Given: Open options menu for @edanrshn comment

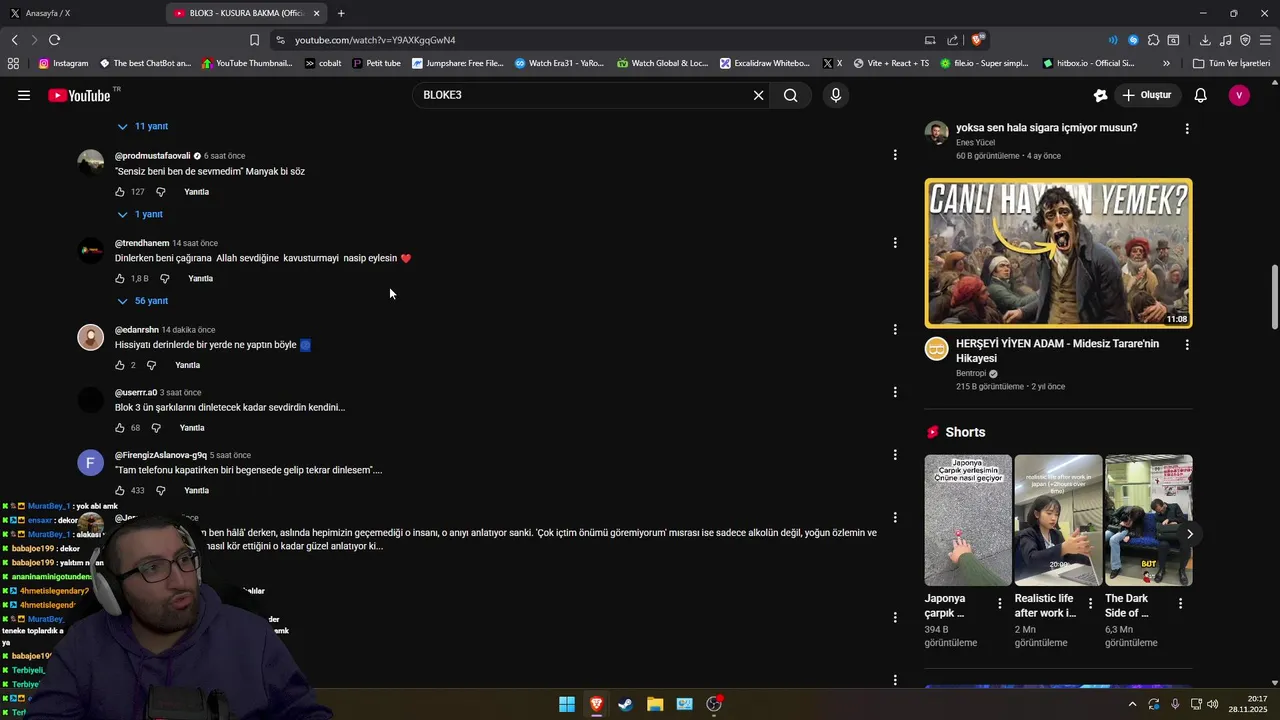Looking at the screenshot, I should pyautogui.click(x=895, y=329).
